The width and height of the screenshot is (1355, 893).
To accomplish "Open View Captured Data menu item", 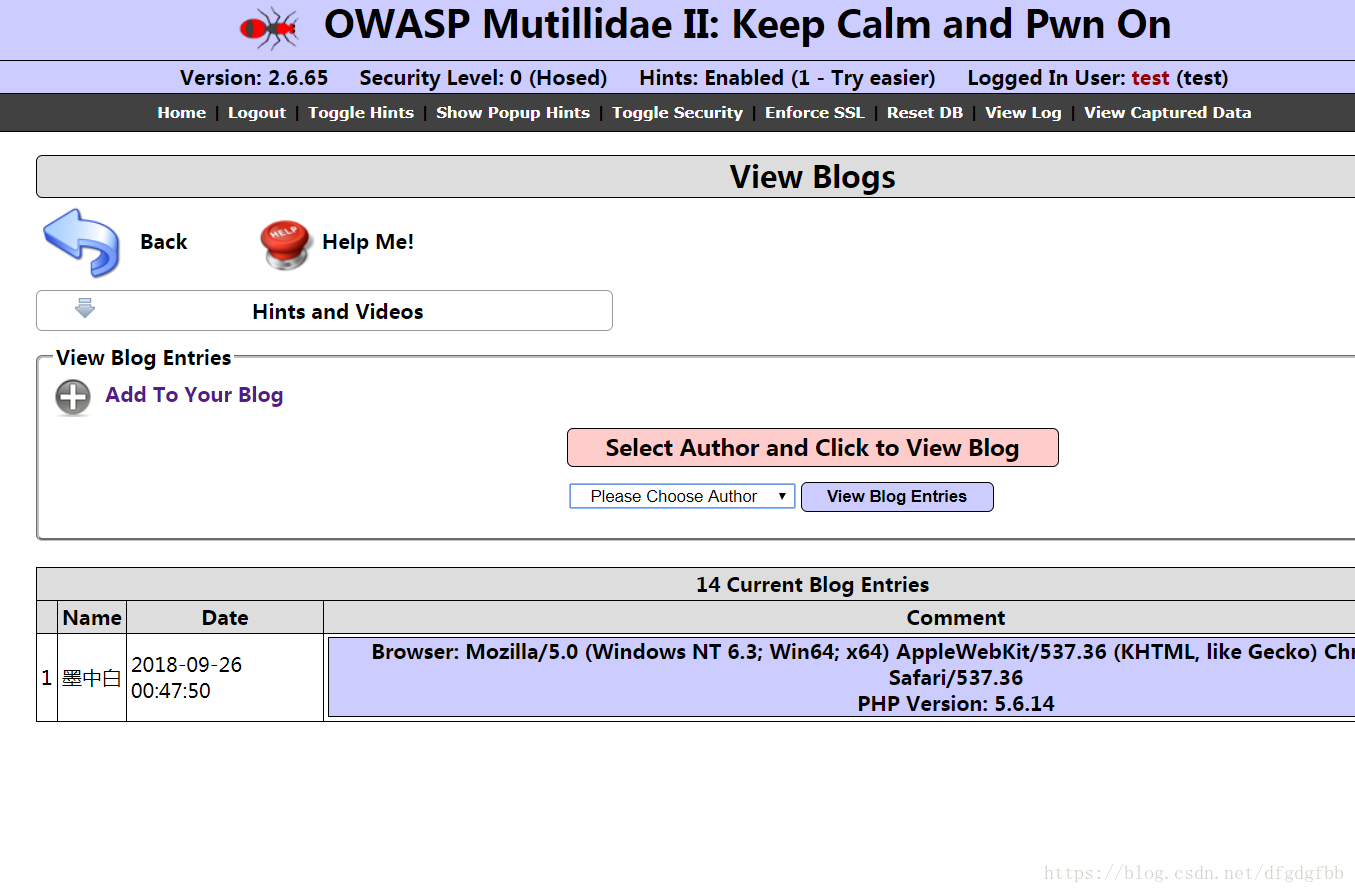I will point(1167,113).
